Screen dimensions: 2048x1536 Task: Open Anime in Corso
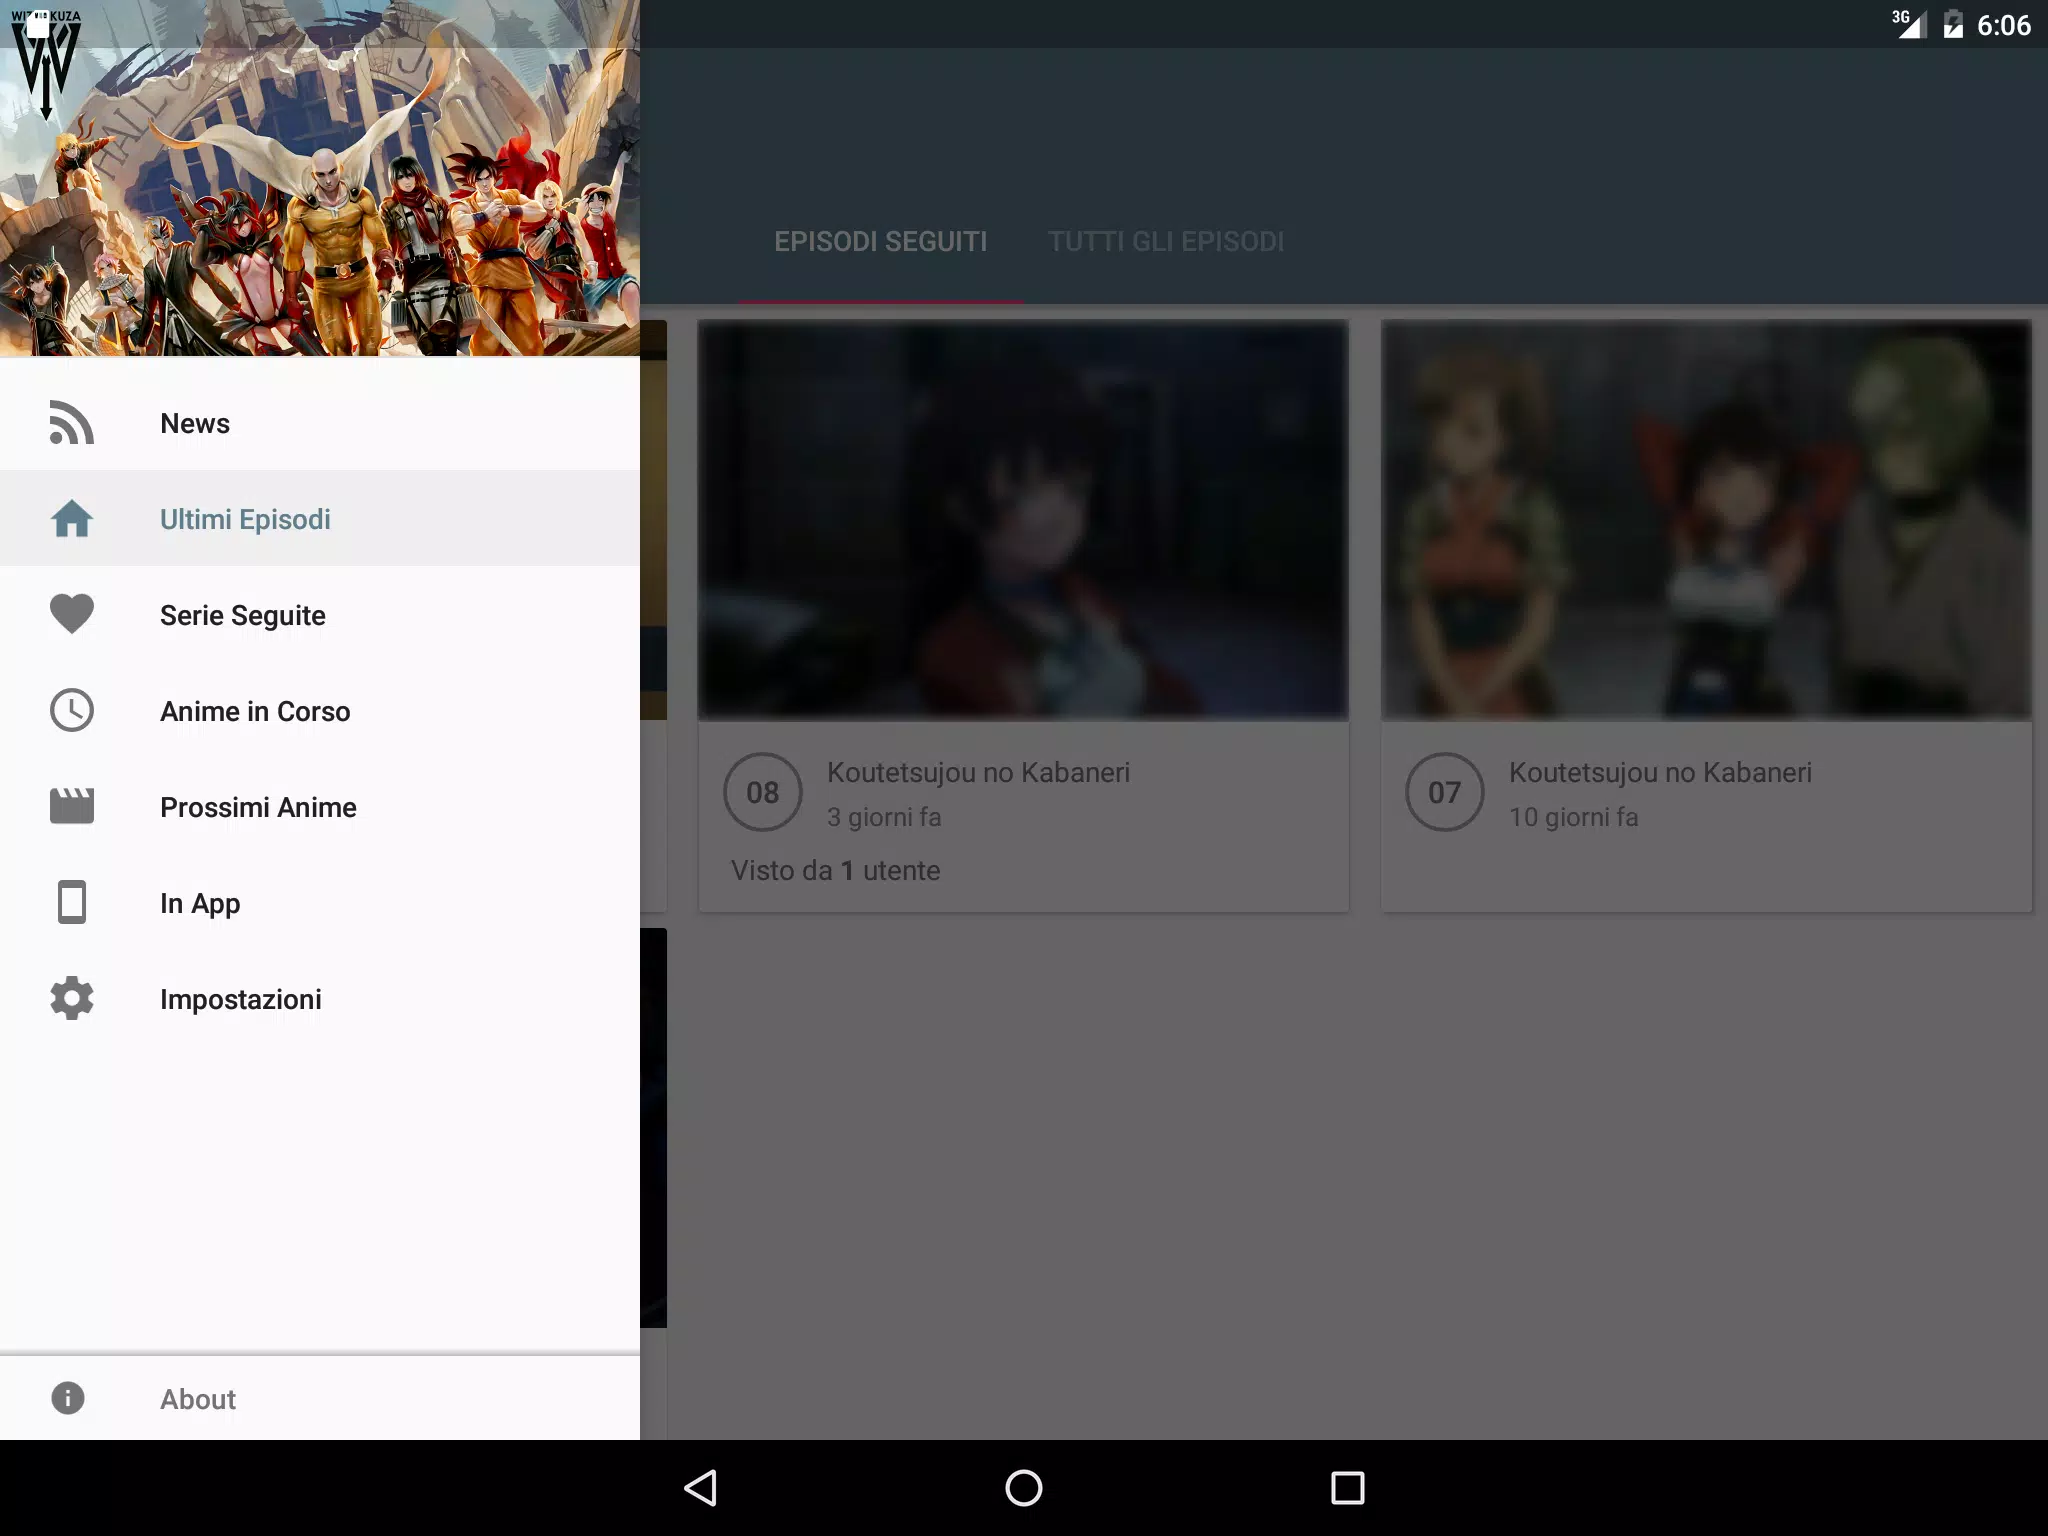click(320, 711)
